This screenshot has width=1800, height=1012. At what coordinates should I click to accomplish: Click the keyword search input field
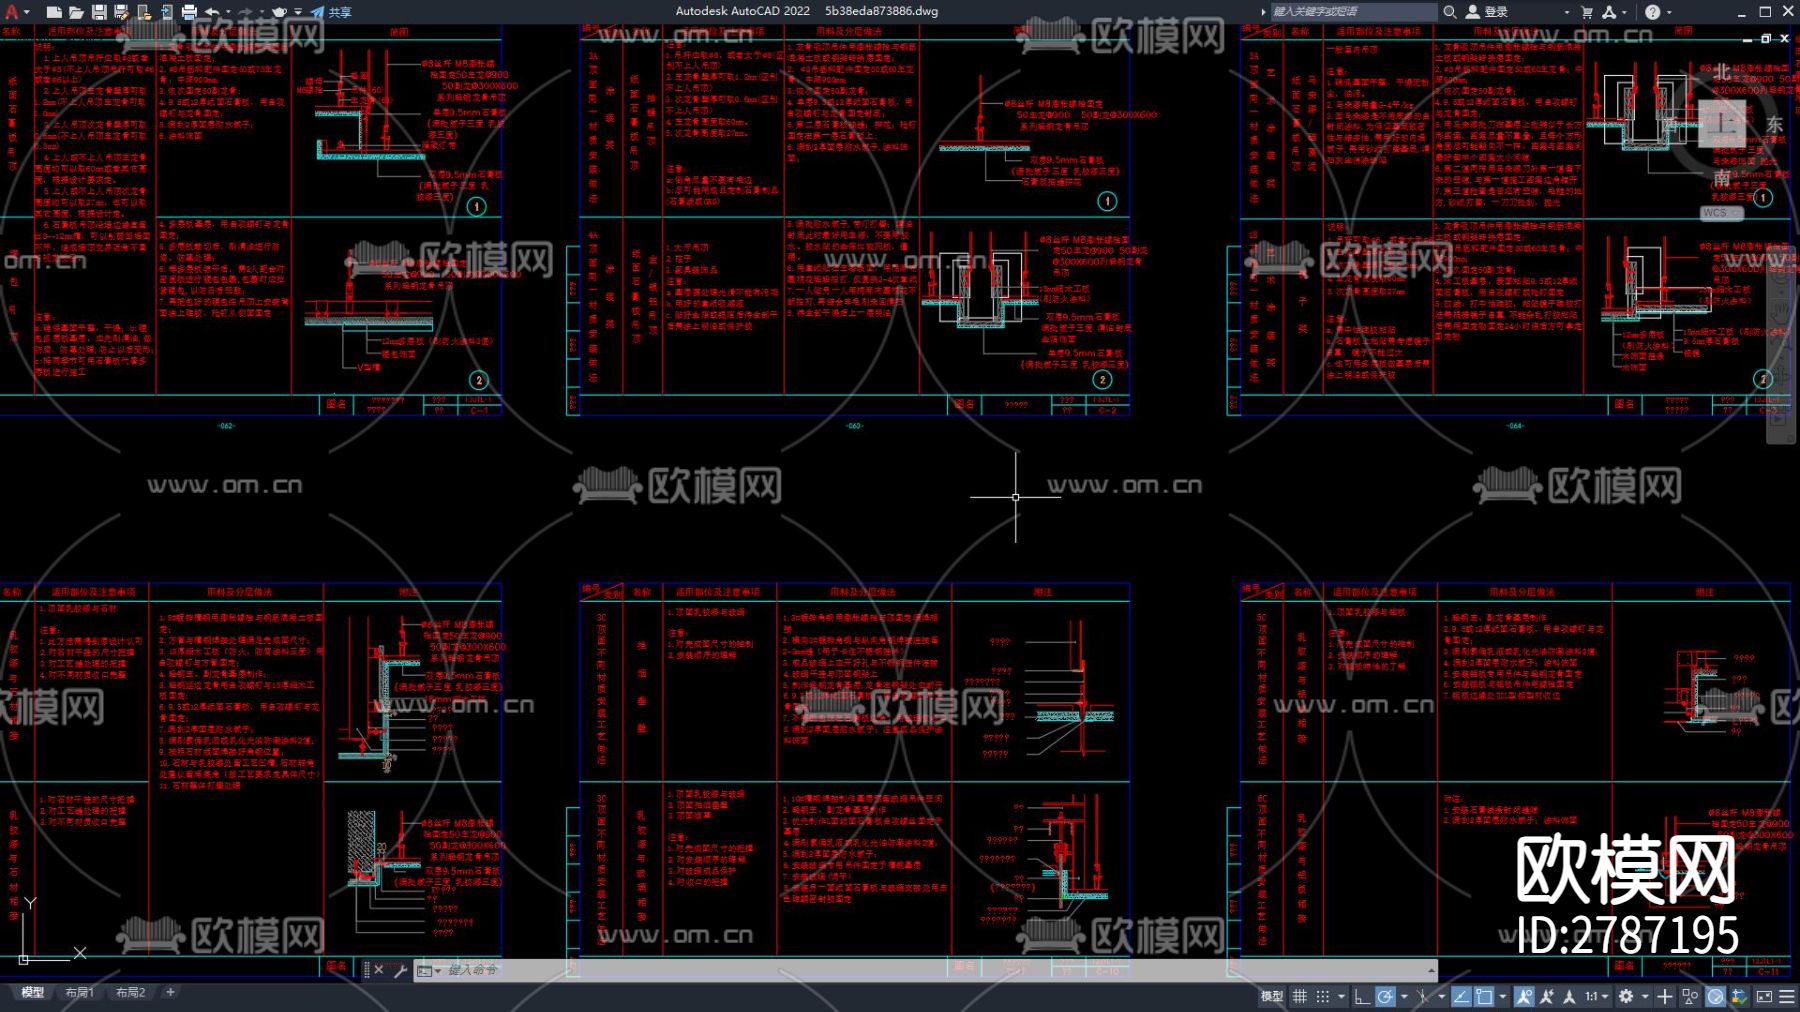point(1350,12)
